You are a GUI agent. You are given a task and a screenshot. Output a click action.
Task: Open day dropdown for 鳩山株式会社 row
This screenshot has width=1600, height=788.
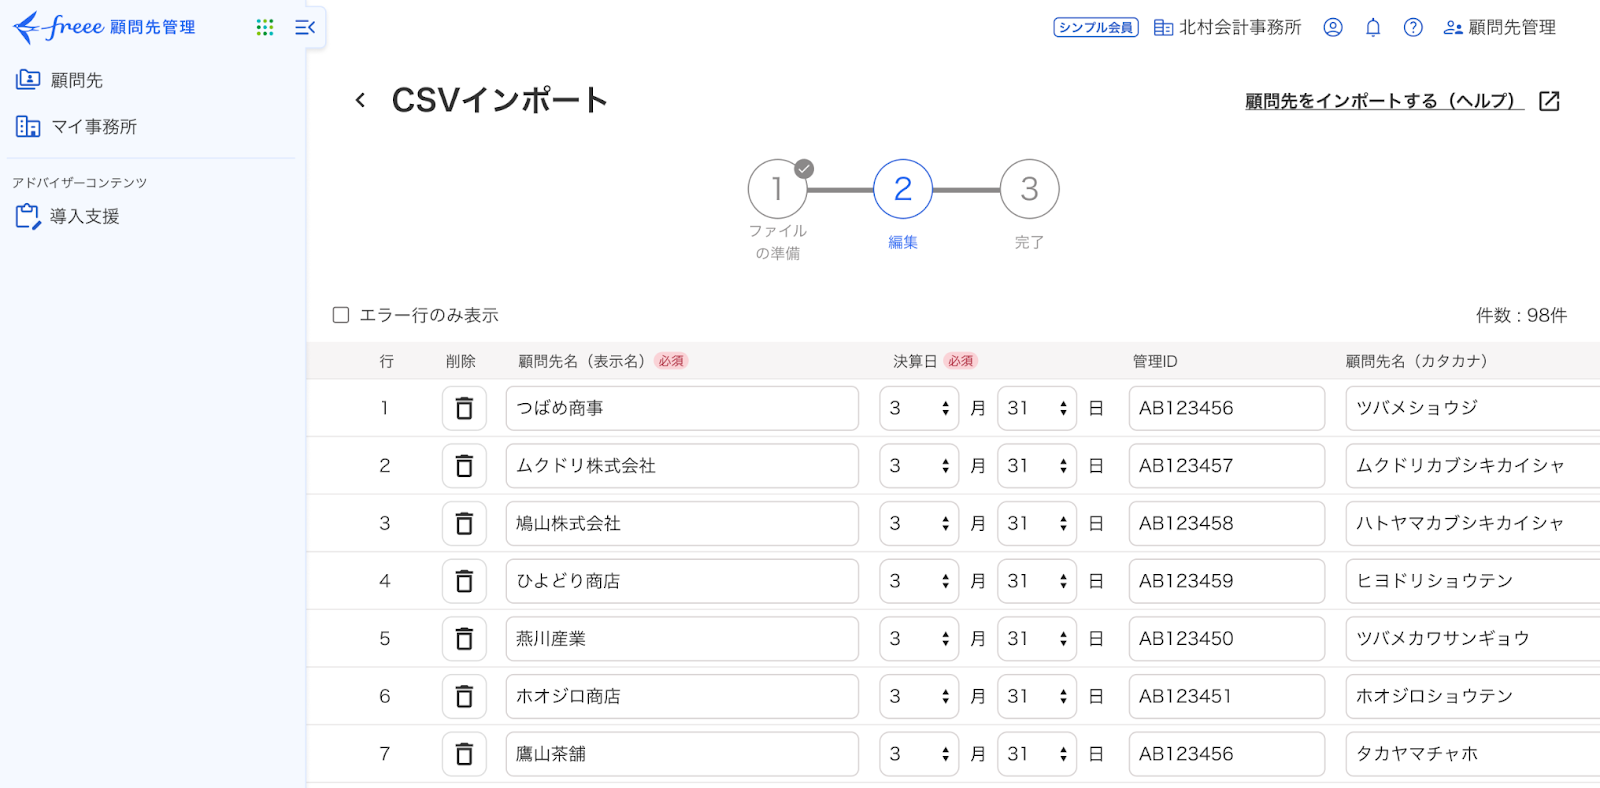point(1037,523)
